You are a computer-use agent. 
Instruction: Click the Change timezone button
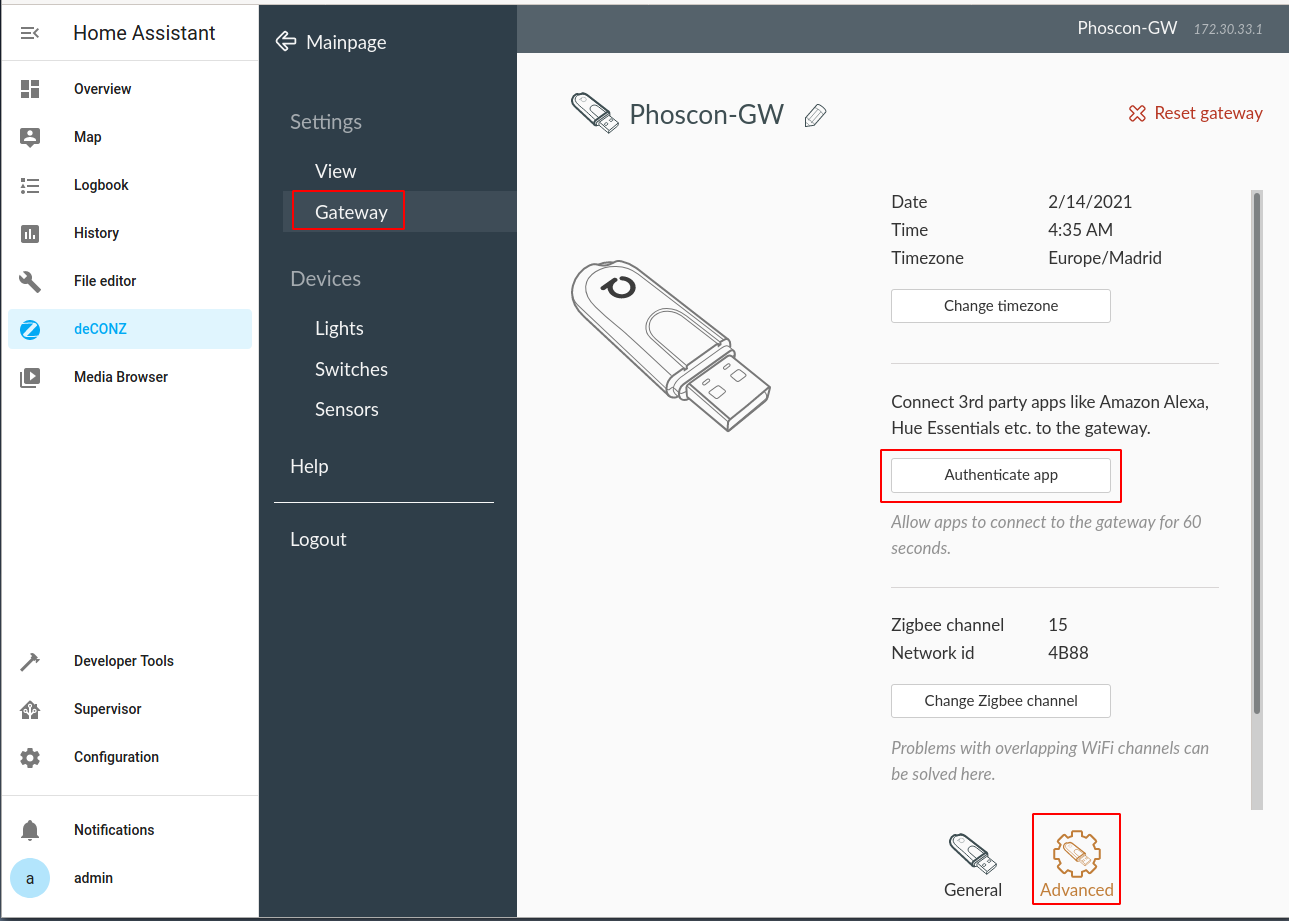click(1000, 306)
